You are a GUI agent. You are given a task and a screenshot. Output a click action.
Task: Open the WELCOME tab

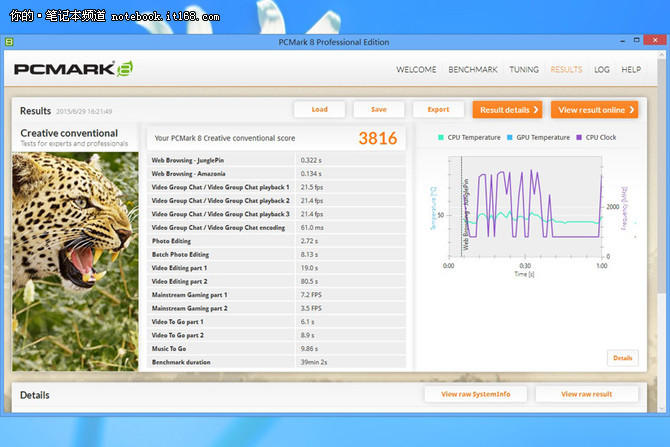pos(416,70)
